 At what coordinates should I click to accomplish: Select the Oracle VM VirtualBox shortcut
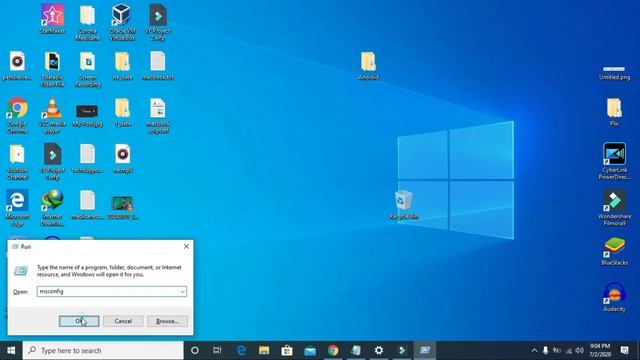click(x=122, y=22)
